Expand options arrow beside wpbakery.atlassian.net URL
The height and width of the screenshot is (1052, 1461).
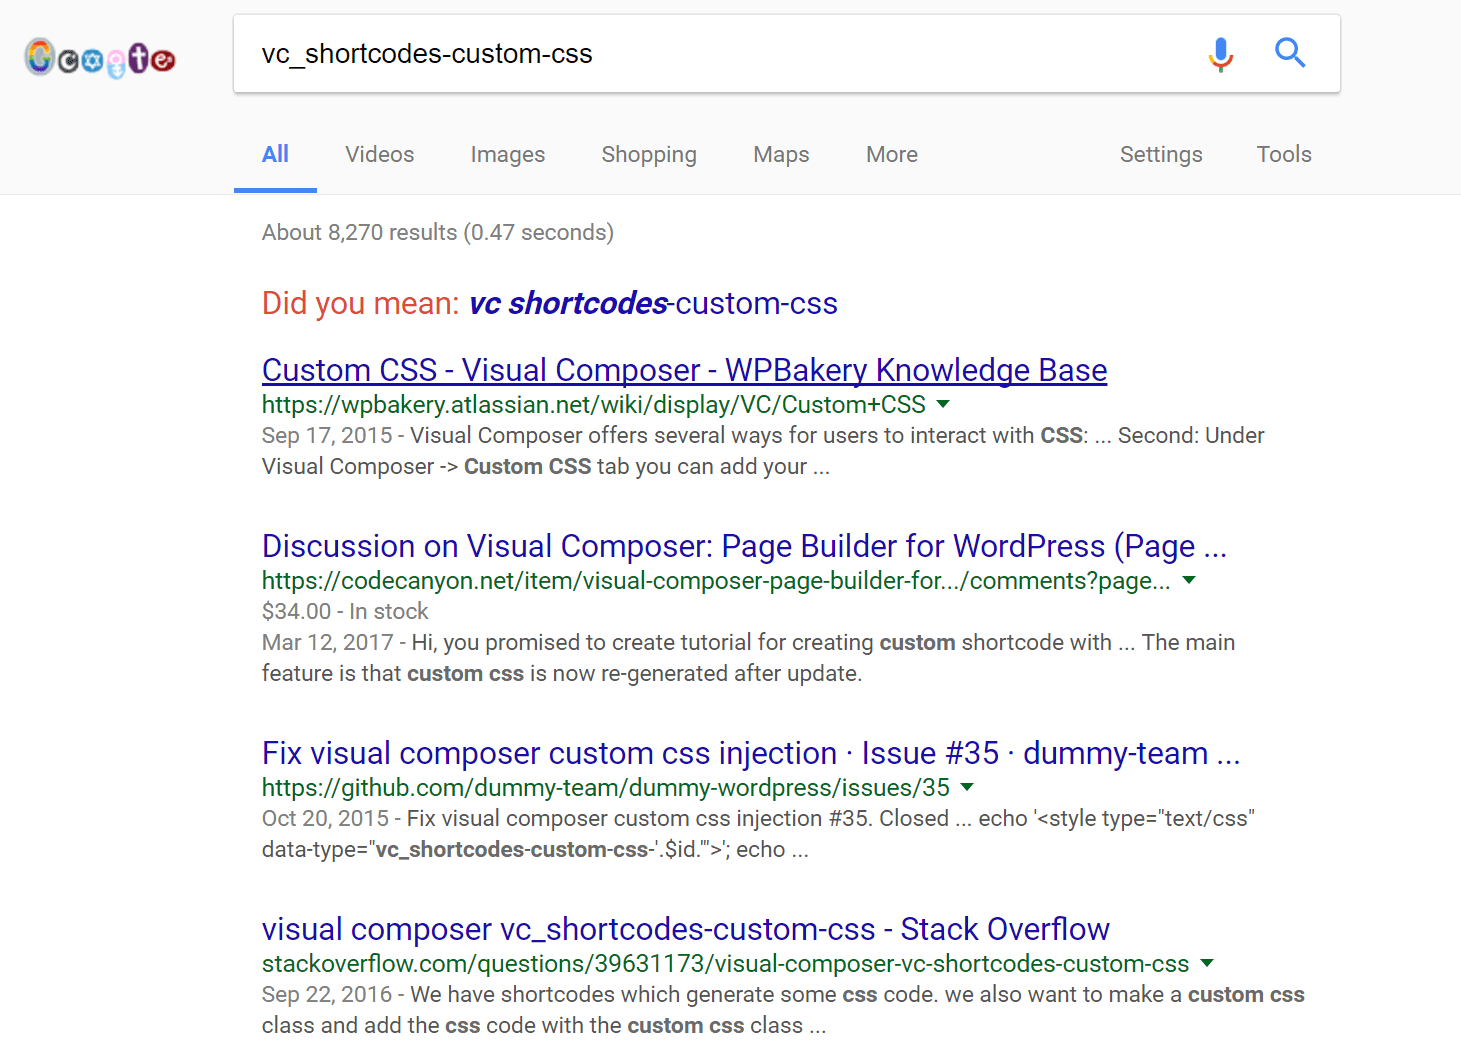pyautogui.click(x=943, y=405)
